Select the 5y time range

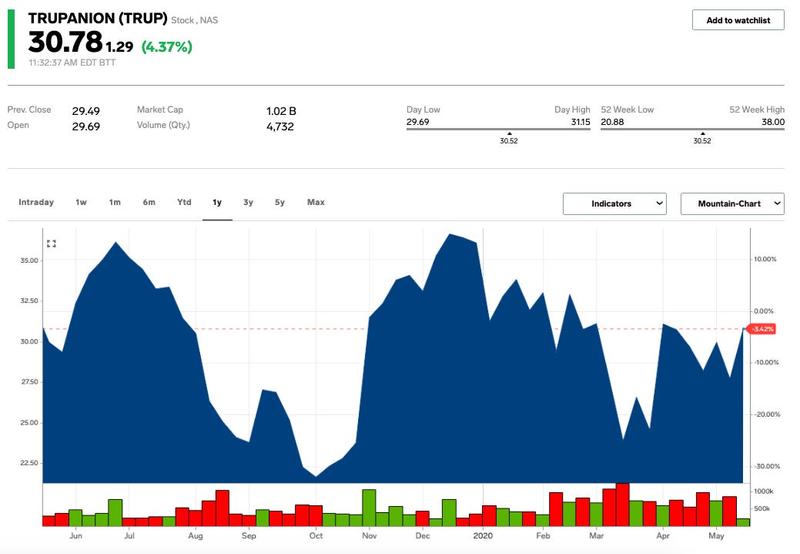click(x=280, y=202)
